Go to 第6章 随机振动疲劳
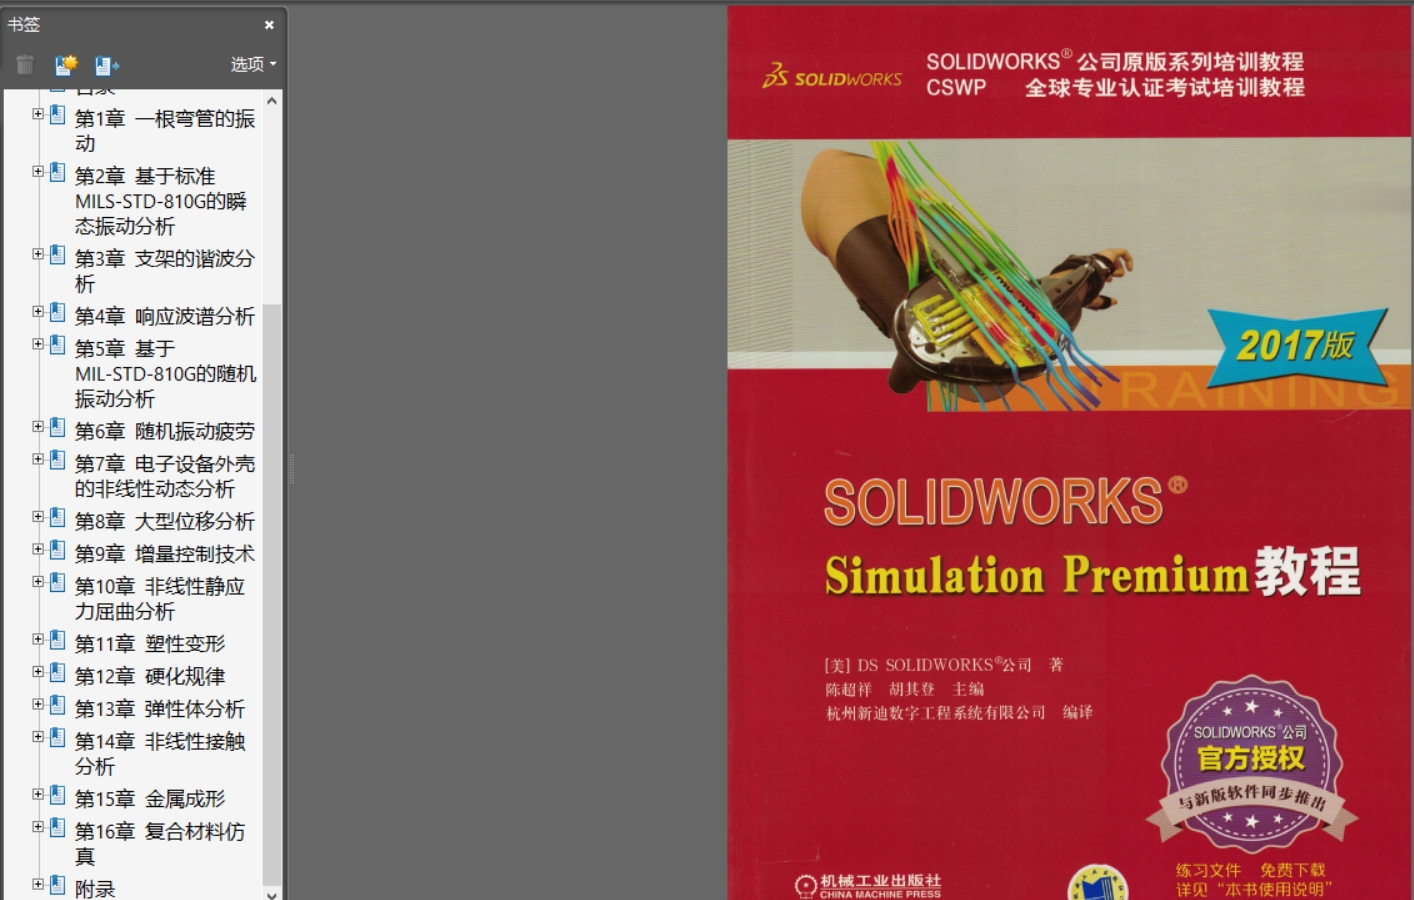 pyautogui.click(x=165, y=431)
